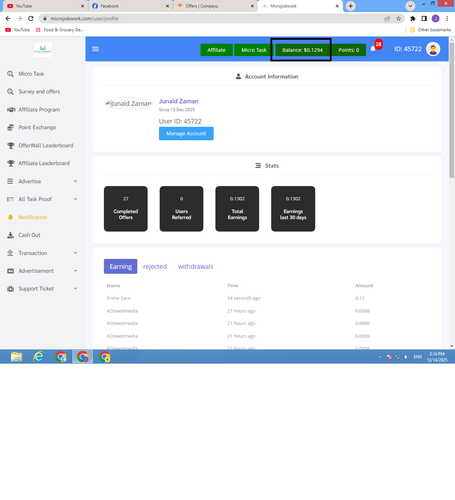Click the Affiliate Leaderboard trophy icon
The width and height of the screenshot is (455, 500).
pos(11,163)
